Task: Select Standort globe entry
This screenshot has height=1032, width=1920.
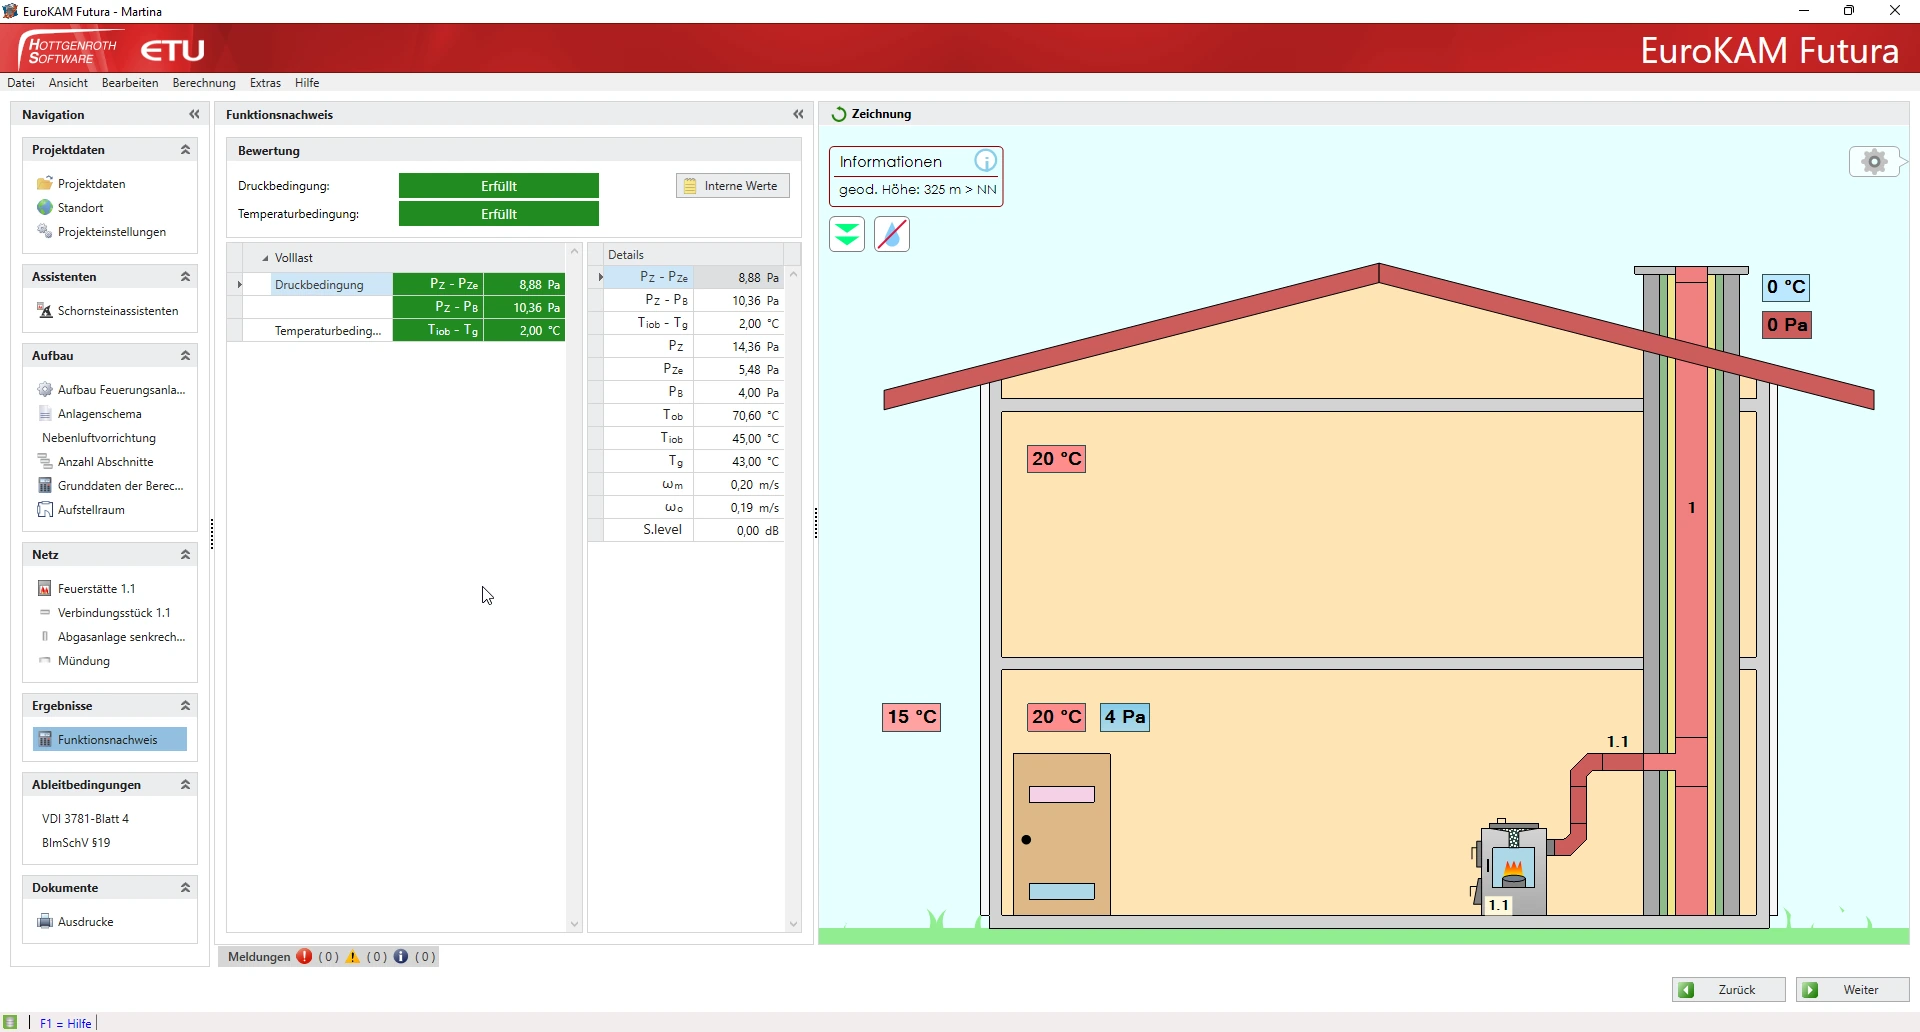Action: point(80,208)
